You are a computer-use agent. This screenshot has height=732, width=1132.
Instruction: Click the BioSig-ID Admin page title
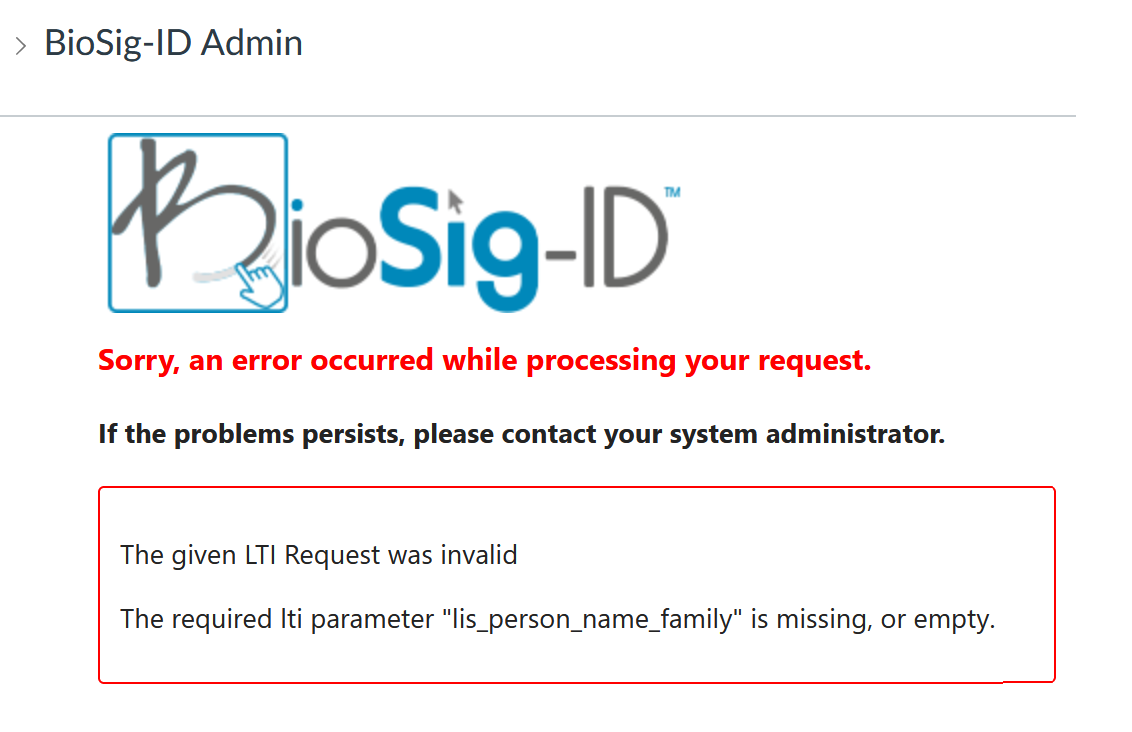[x=173, y=43]
